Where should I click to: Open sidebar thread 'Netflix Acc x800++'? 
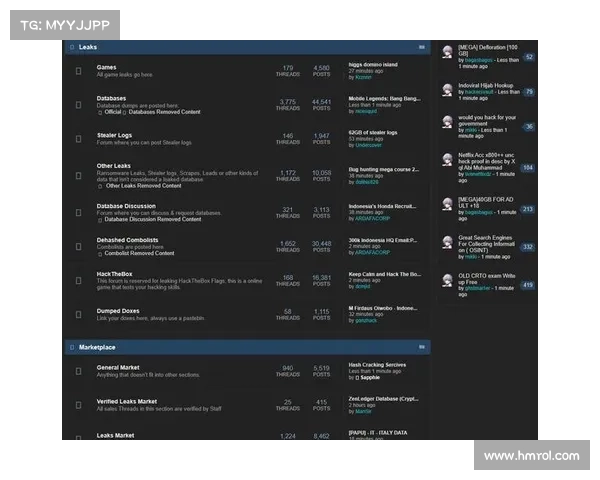pos(486,161)
